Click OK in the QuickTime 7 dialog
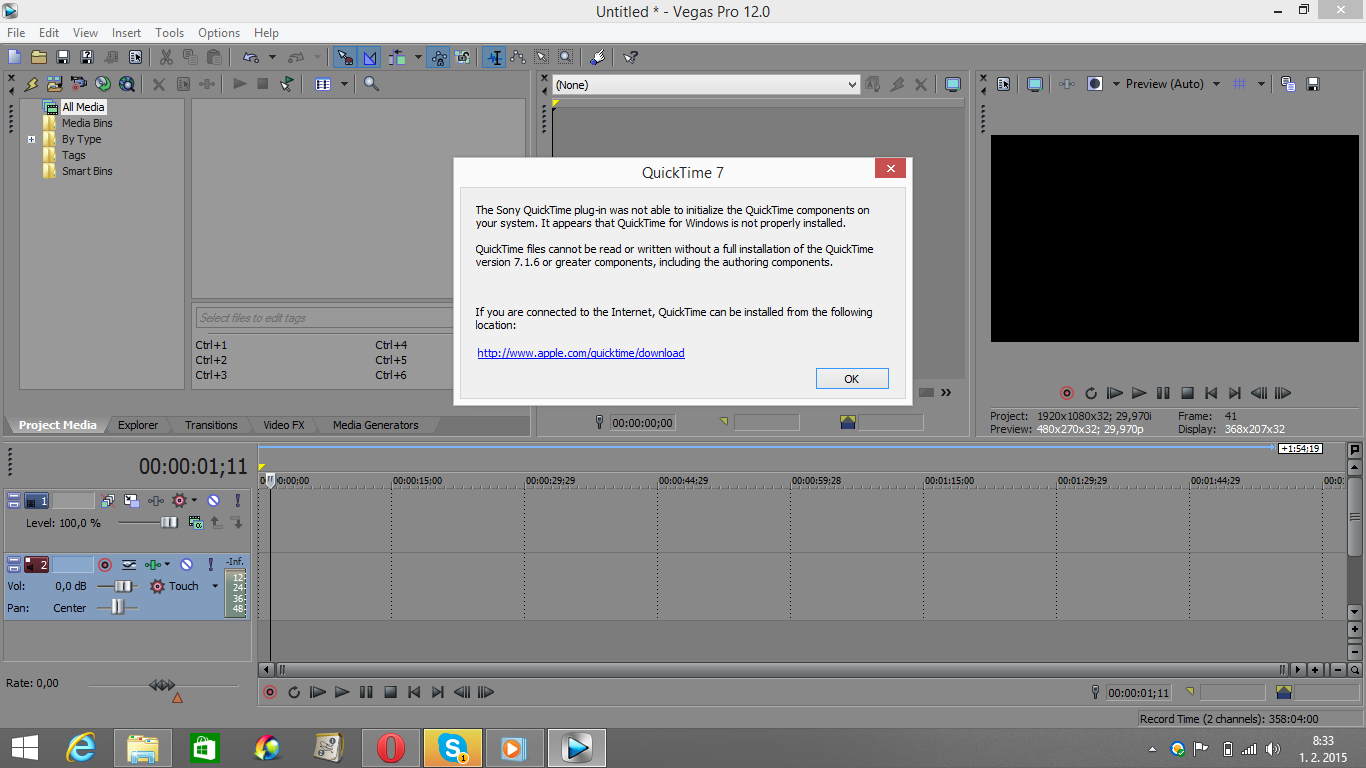This screenshot has height=768, width=1366. pos(851,379)
